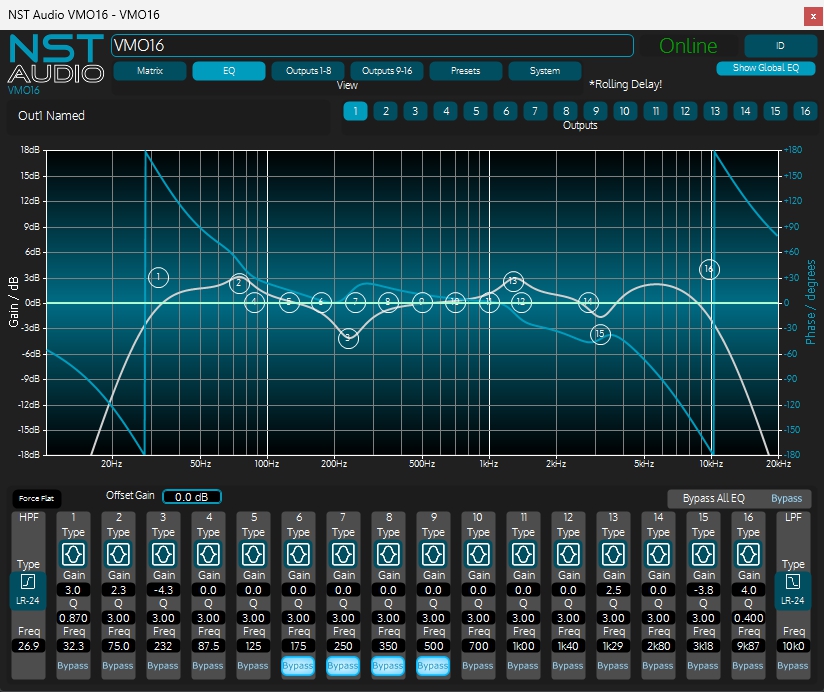Image resolution: width=824 pixels, height=692 pixels.
Task: Toggle Bypass for EQ band 13
Action: click(613, 666)
